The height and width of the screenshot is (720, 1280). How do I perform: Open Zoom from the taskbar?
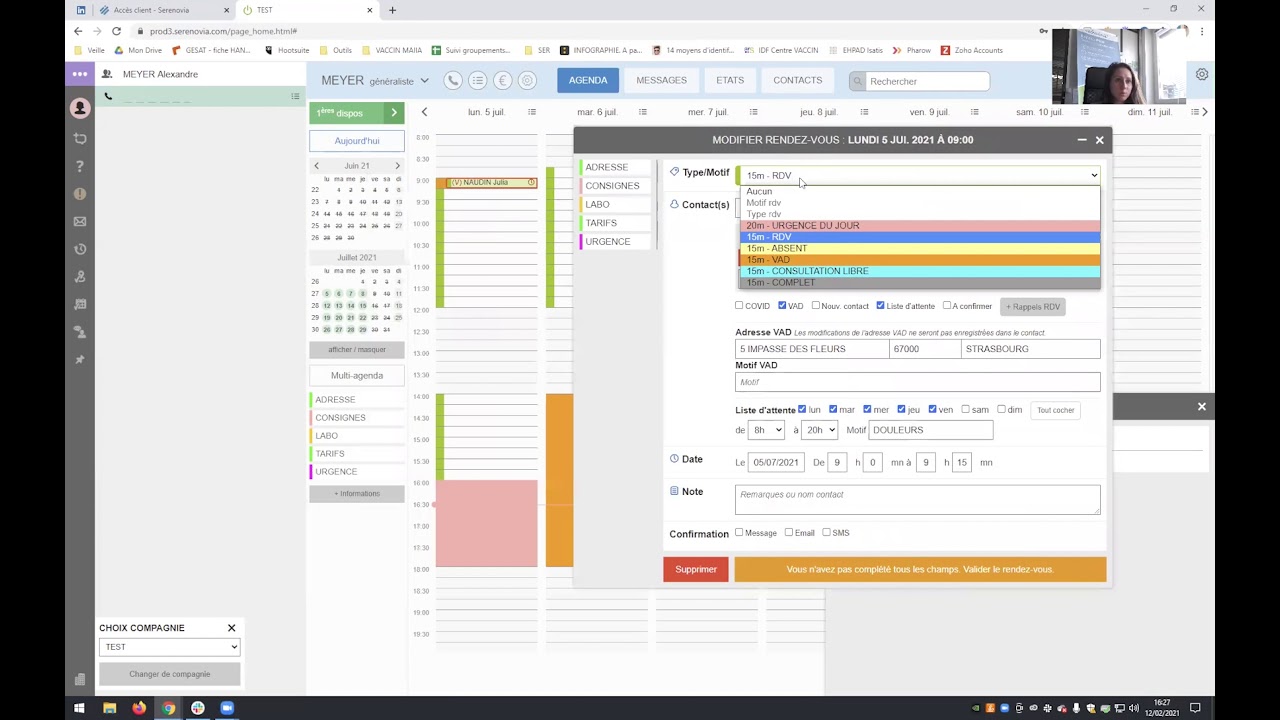(x=227, y=708)
